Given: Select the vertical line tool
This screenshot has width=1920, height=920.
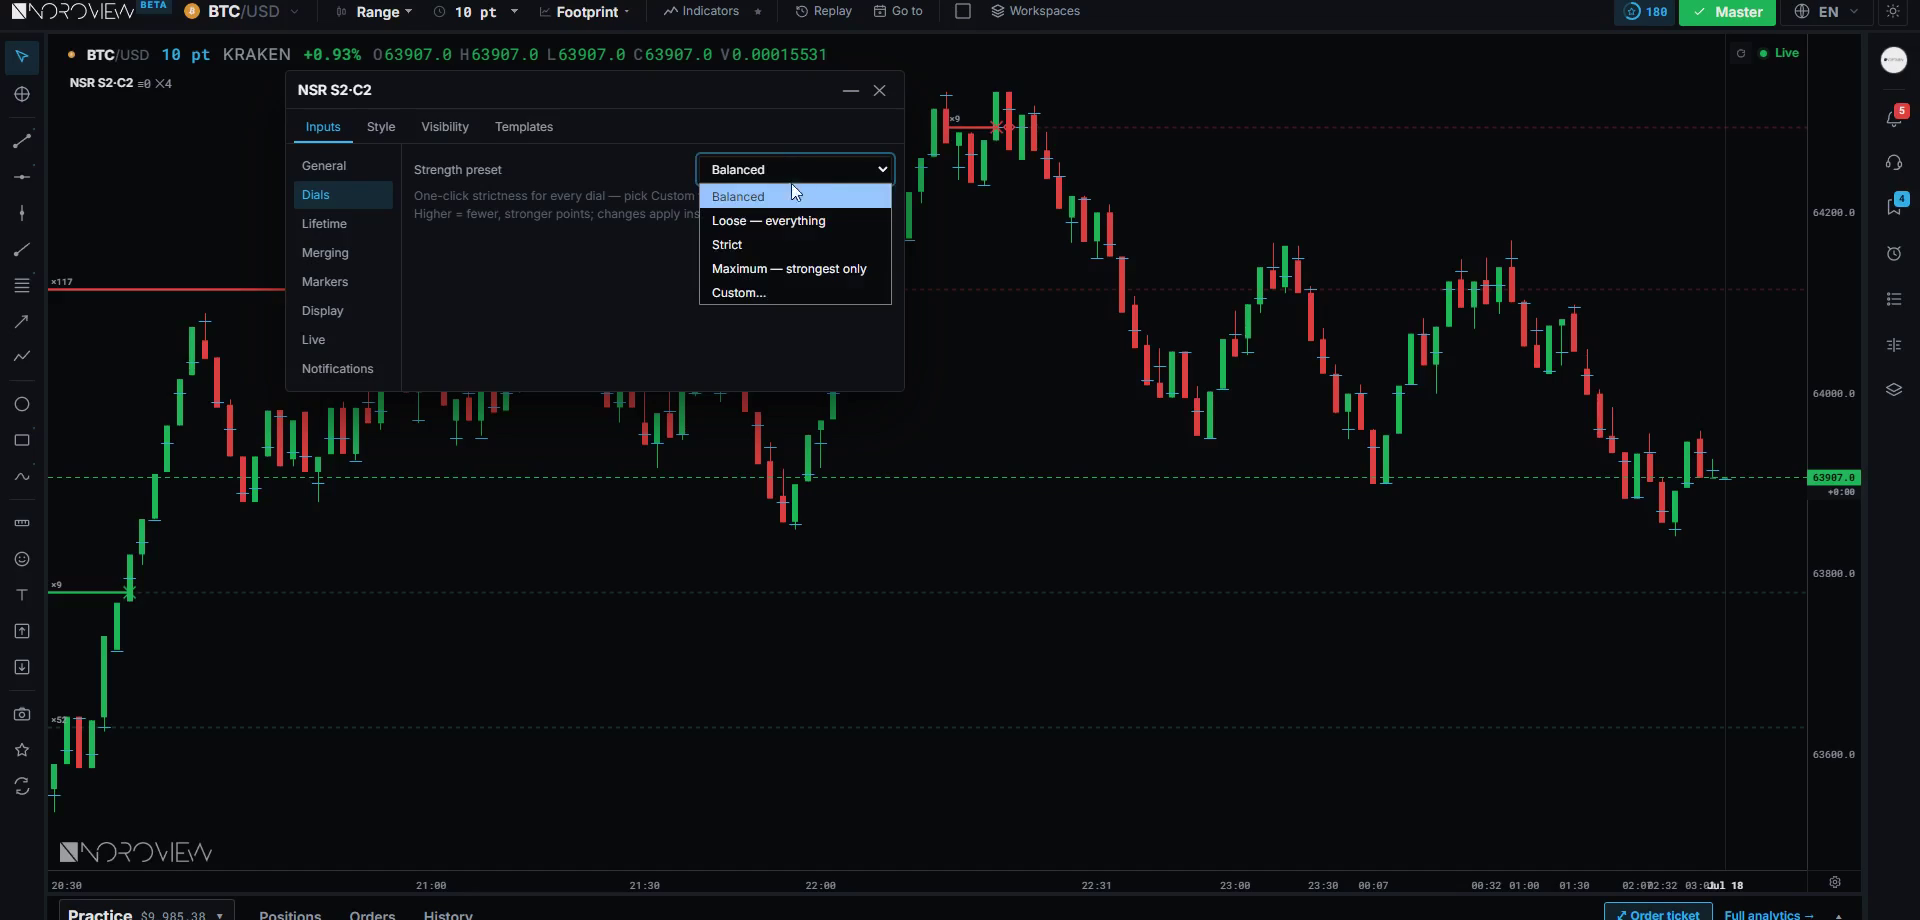Looking at the screenshot, I should click(22, 213).
